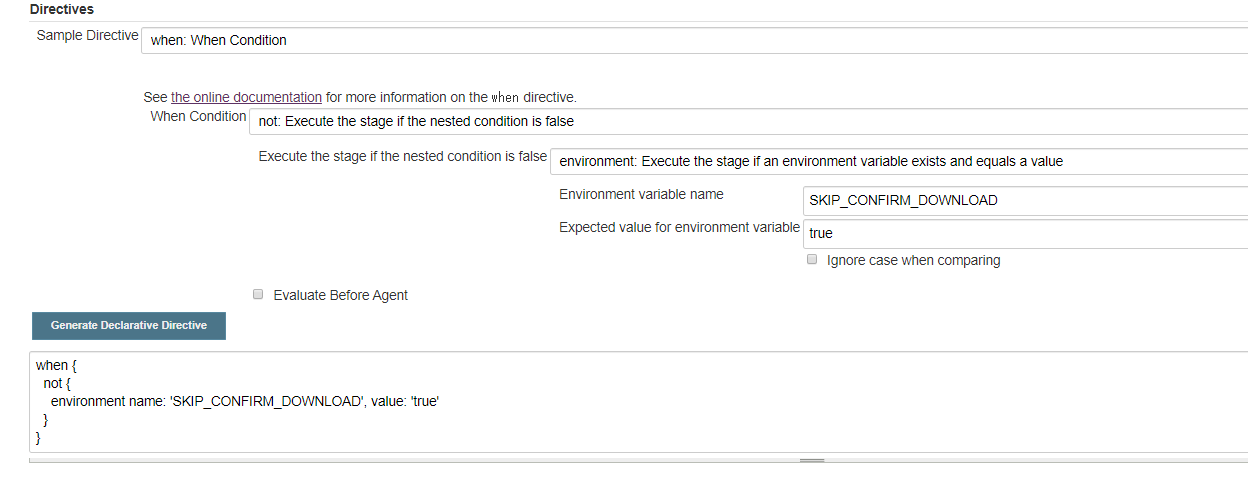Open the nested environment condition dropdown
The width and height of the screenshot is (1248, 490).
(899, 161)
